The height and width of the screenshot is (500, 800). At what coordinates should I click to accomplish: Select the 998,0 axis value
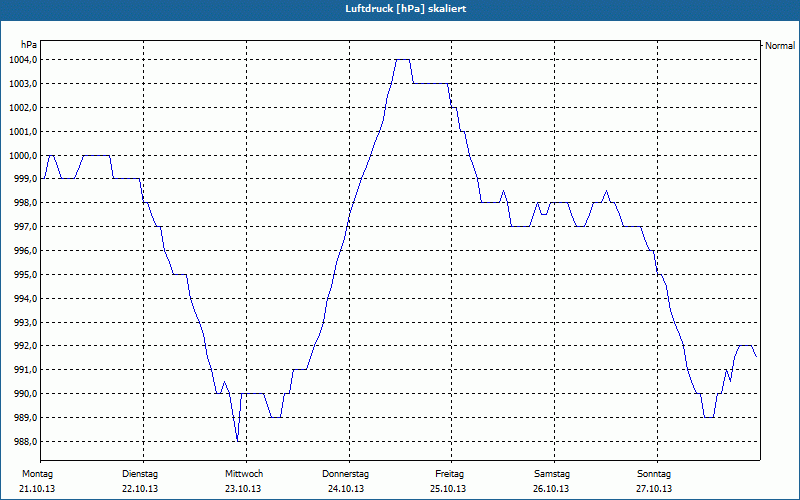coord(25,203)
